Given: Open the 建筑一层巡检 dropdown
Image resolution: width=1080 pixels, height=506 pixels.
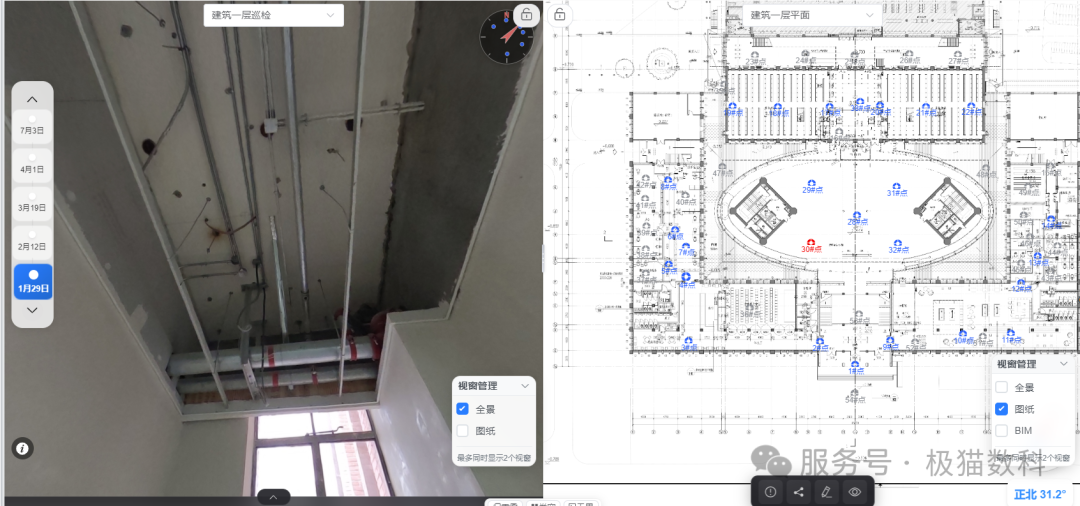Looking at the screenshot, I should point(273,15).
